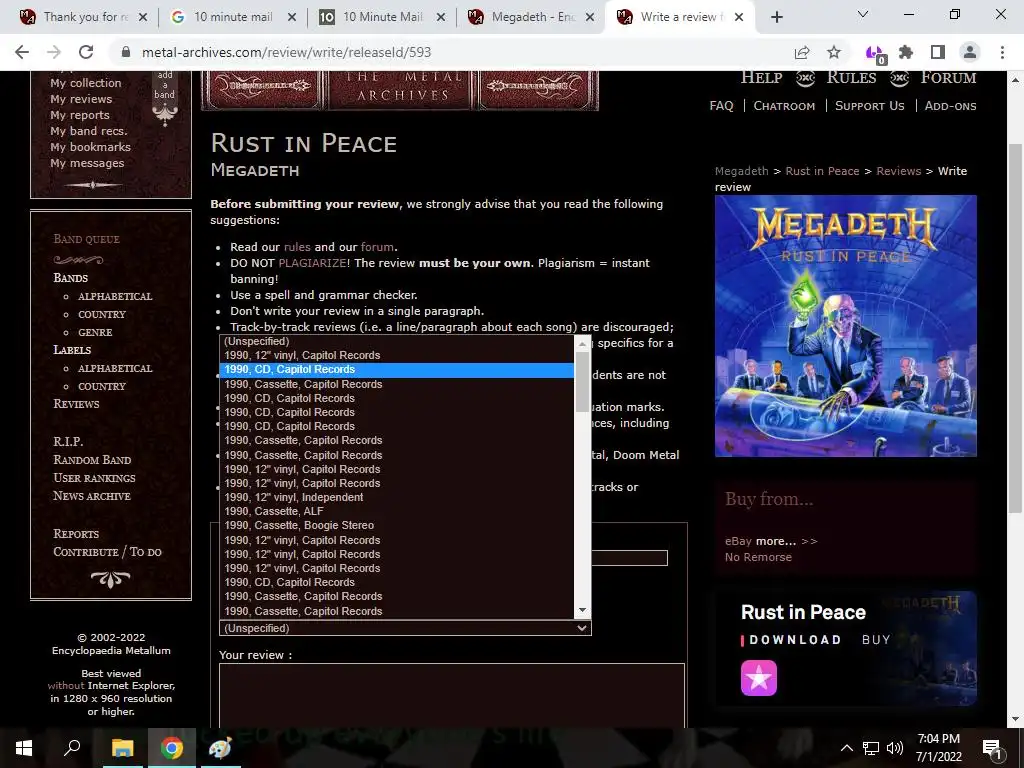This screenshot has width=1024, height=768.
Task: Open the Rules link in header
Action: [x=852, y=78]
